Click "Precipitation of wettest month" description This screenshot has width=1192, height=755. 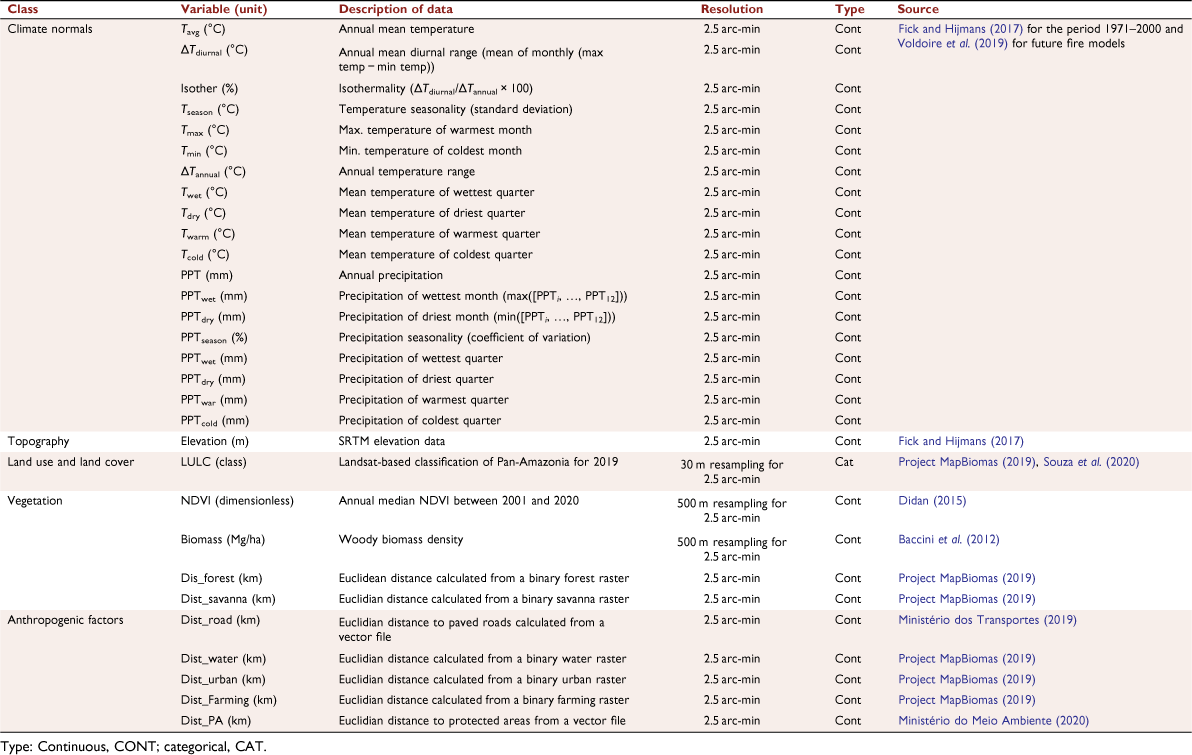[483, 296]
